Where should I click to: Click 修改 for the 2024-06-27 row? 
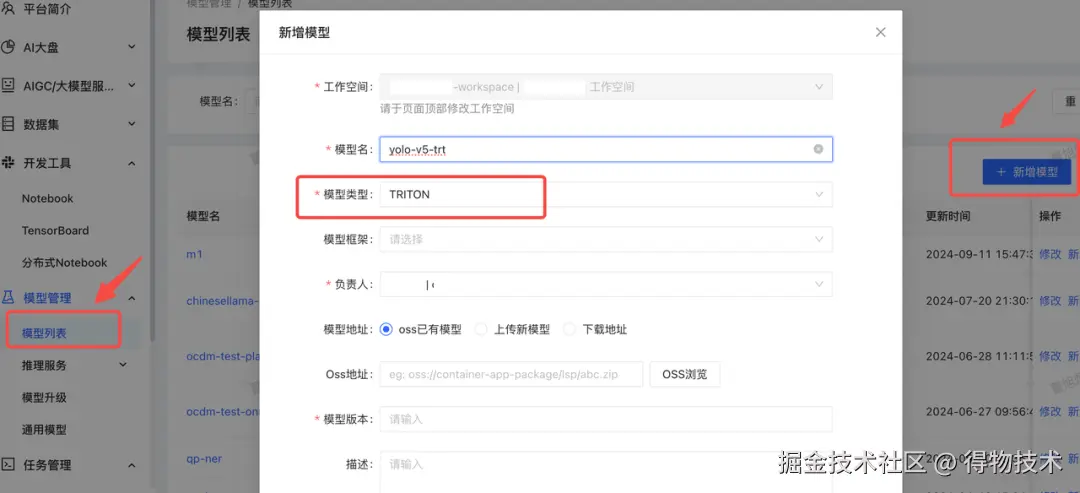click(x=1050, y=412)
